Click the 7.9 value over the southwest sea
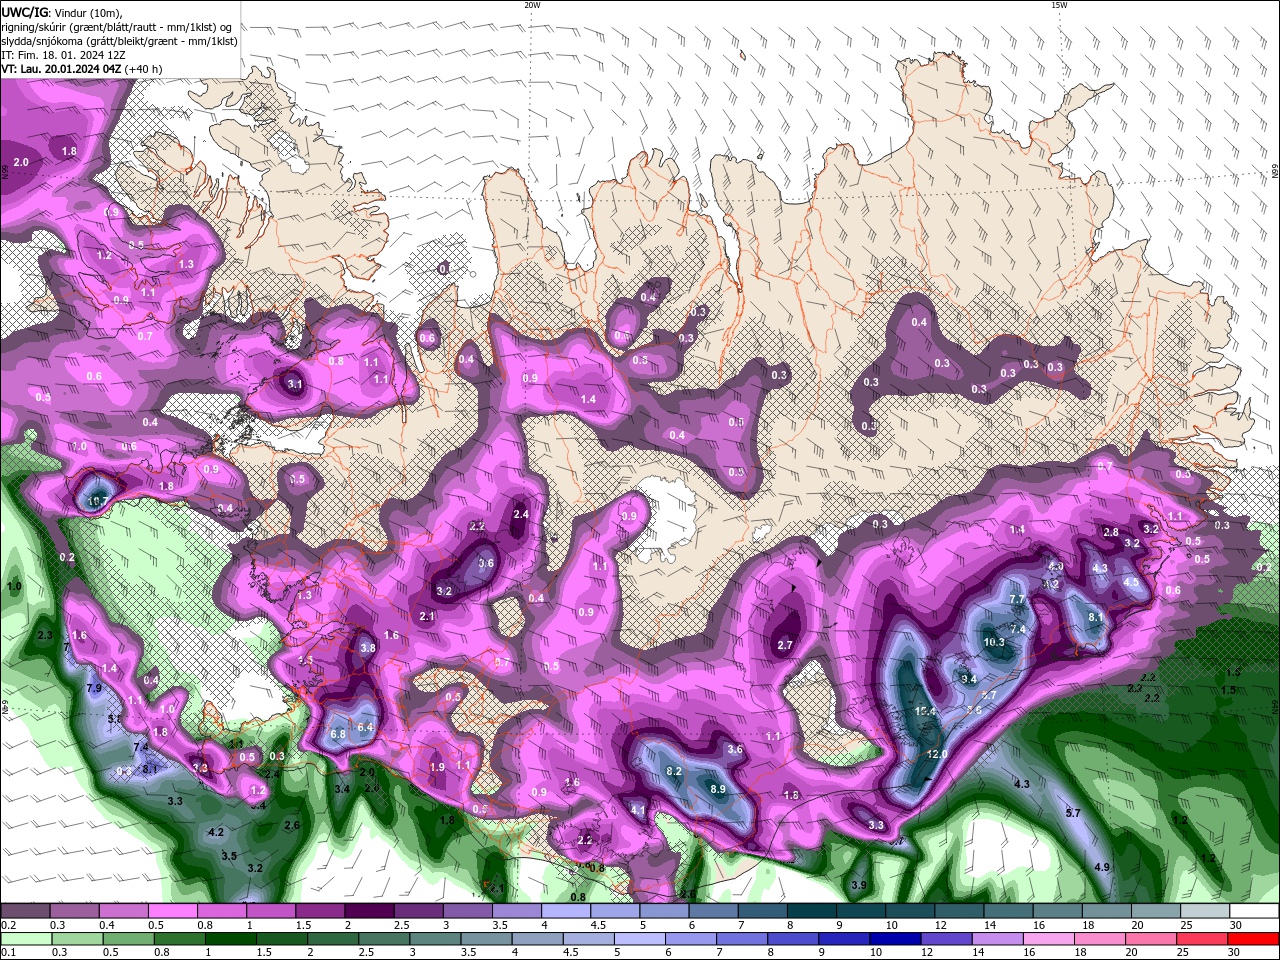The width and height of the screenshot is (1280, 960). point(95,688)
